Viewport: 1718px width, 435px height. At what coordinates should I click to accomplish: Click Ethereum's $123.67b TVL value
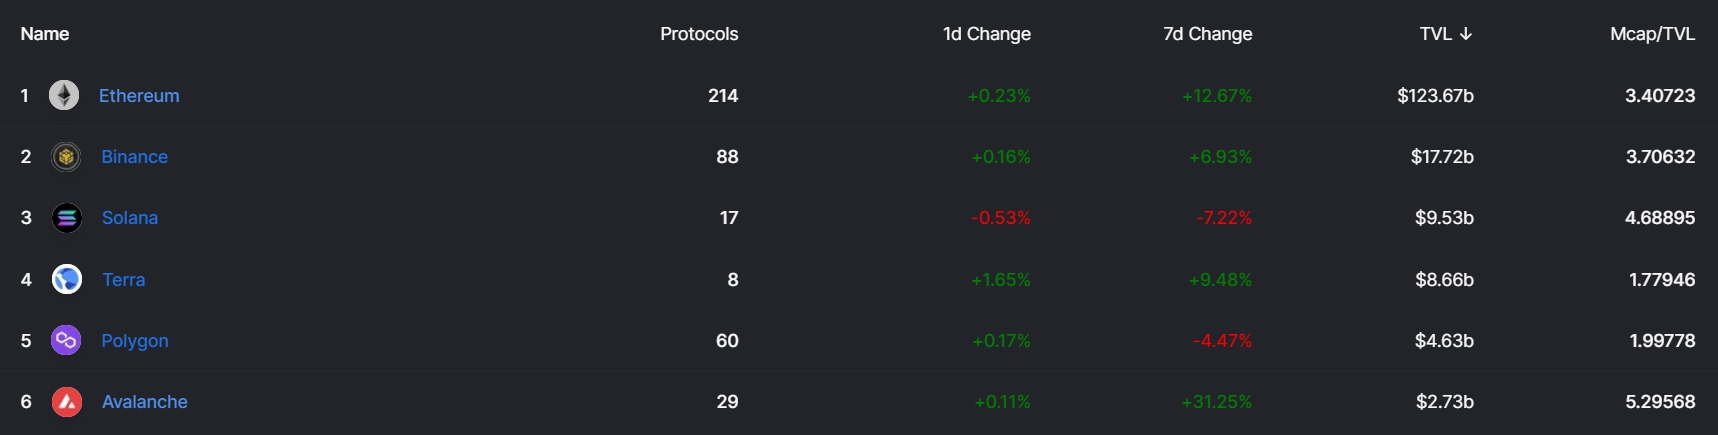(1436, 96)
